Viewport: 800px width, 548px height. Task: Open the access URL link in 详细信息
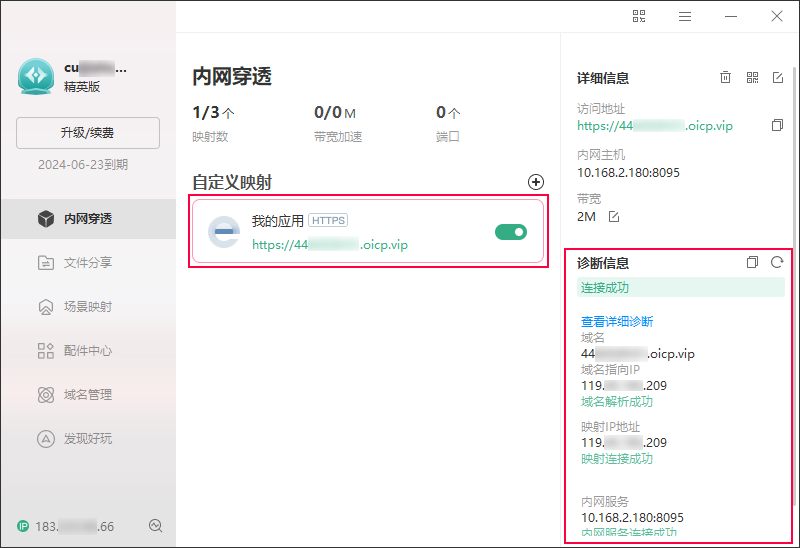[655, 126]
